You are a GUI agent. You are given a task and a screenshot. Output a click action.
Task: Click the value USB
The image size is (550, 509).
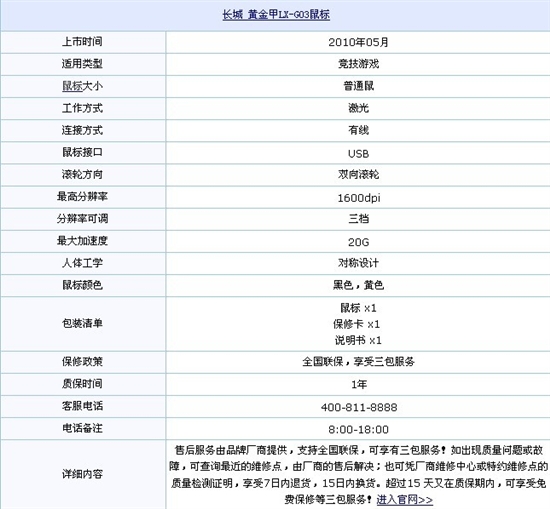click(358, 154)
